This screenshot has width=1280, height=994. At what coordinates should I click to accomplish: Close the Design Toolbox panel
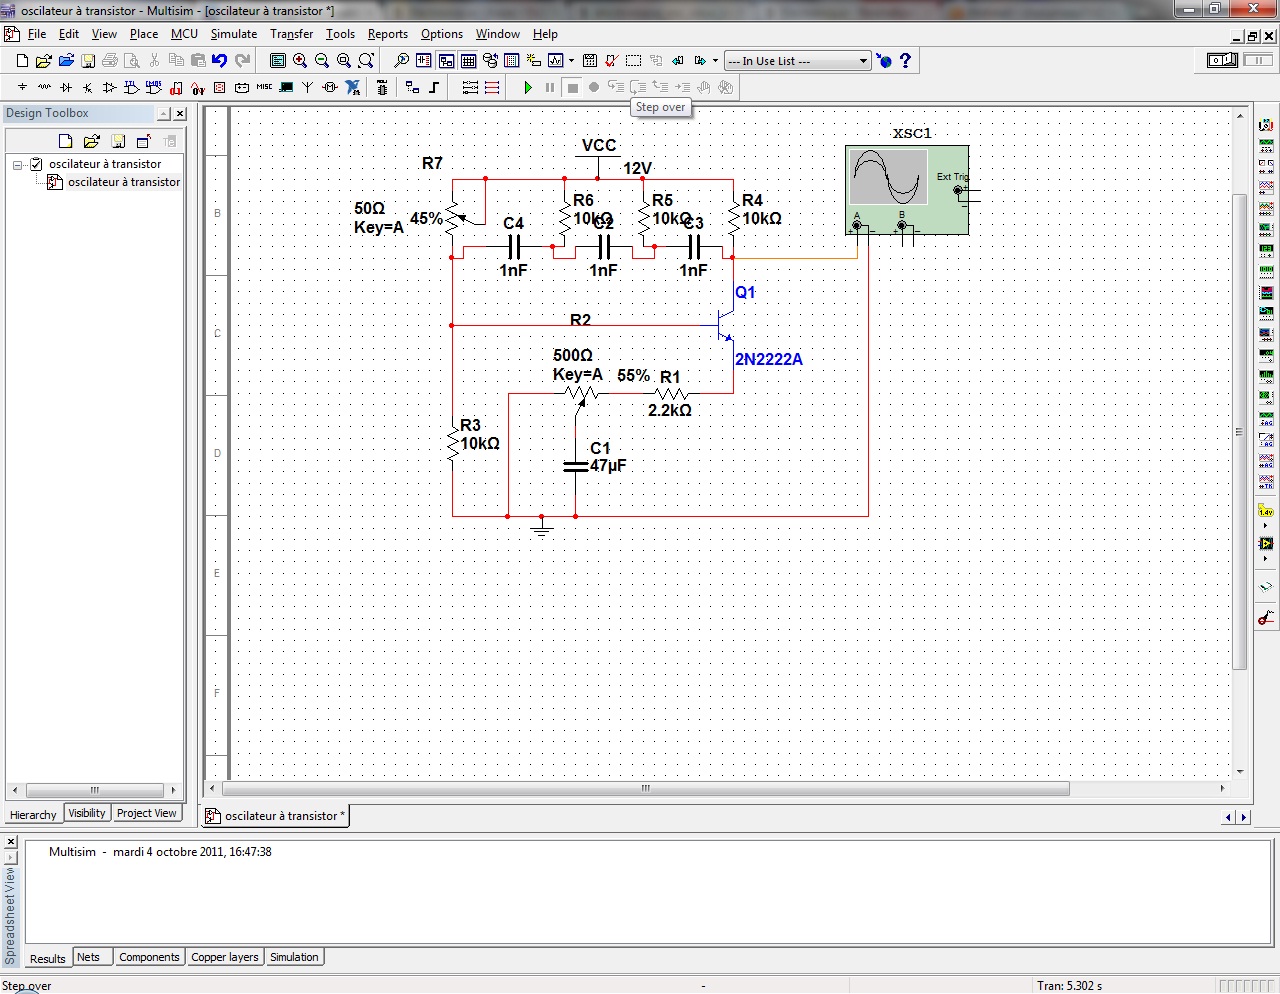180,114
